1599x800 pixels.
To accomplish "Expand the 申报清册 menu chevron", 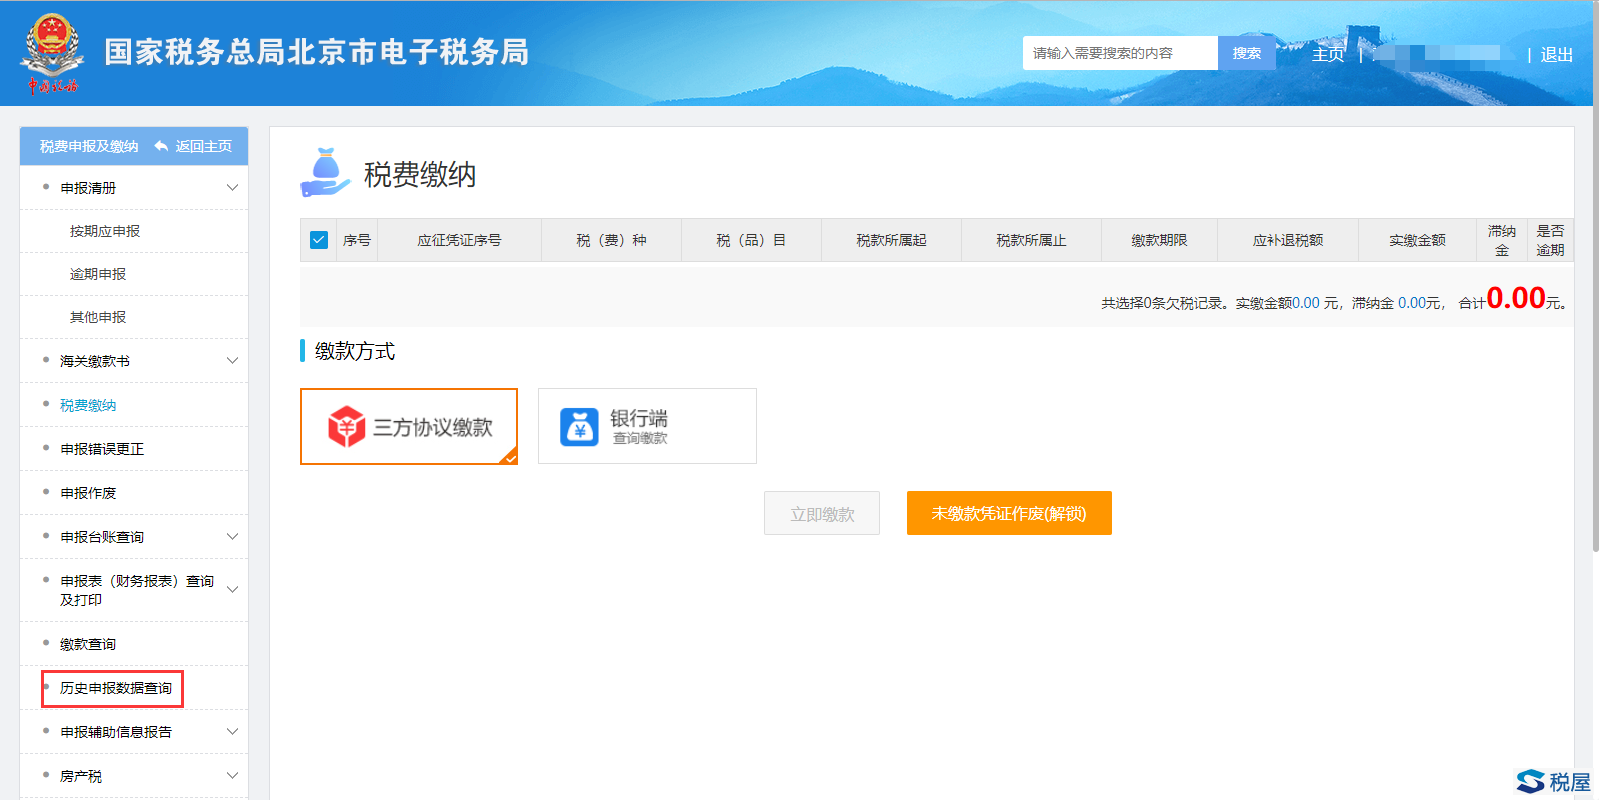I will pyautogui.click(x=232, y=188).
